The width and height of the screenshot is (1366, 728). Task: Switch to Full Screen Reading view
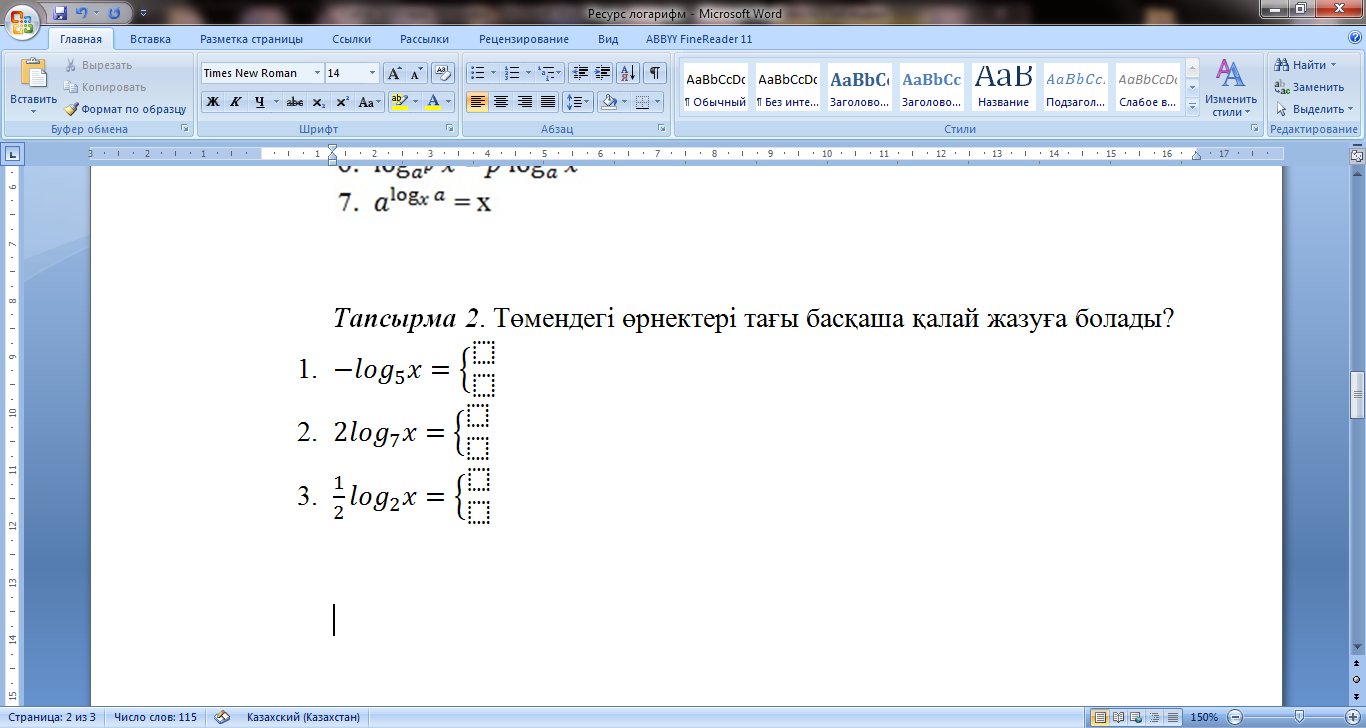pos(1118,717)
